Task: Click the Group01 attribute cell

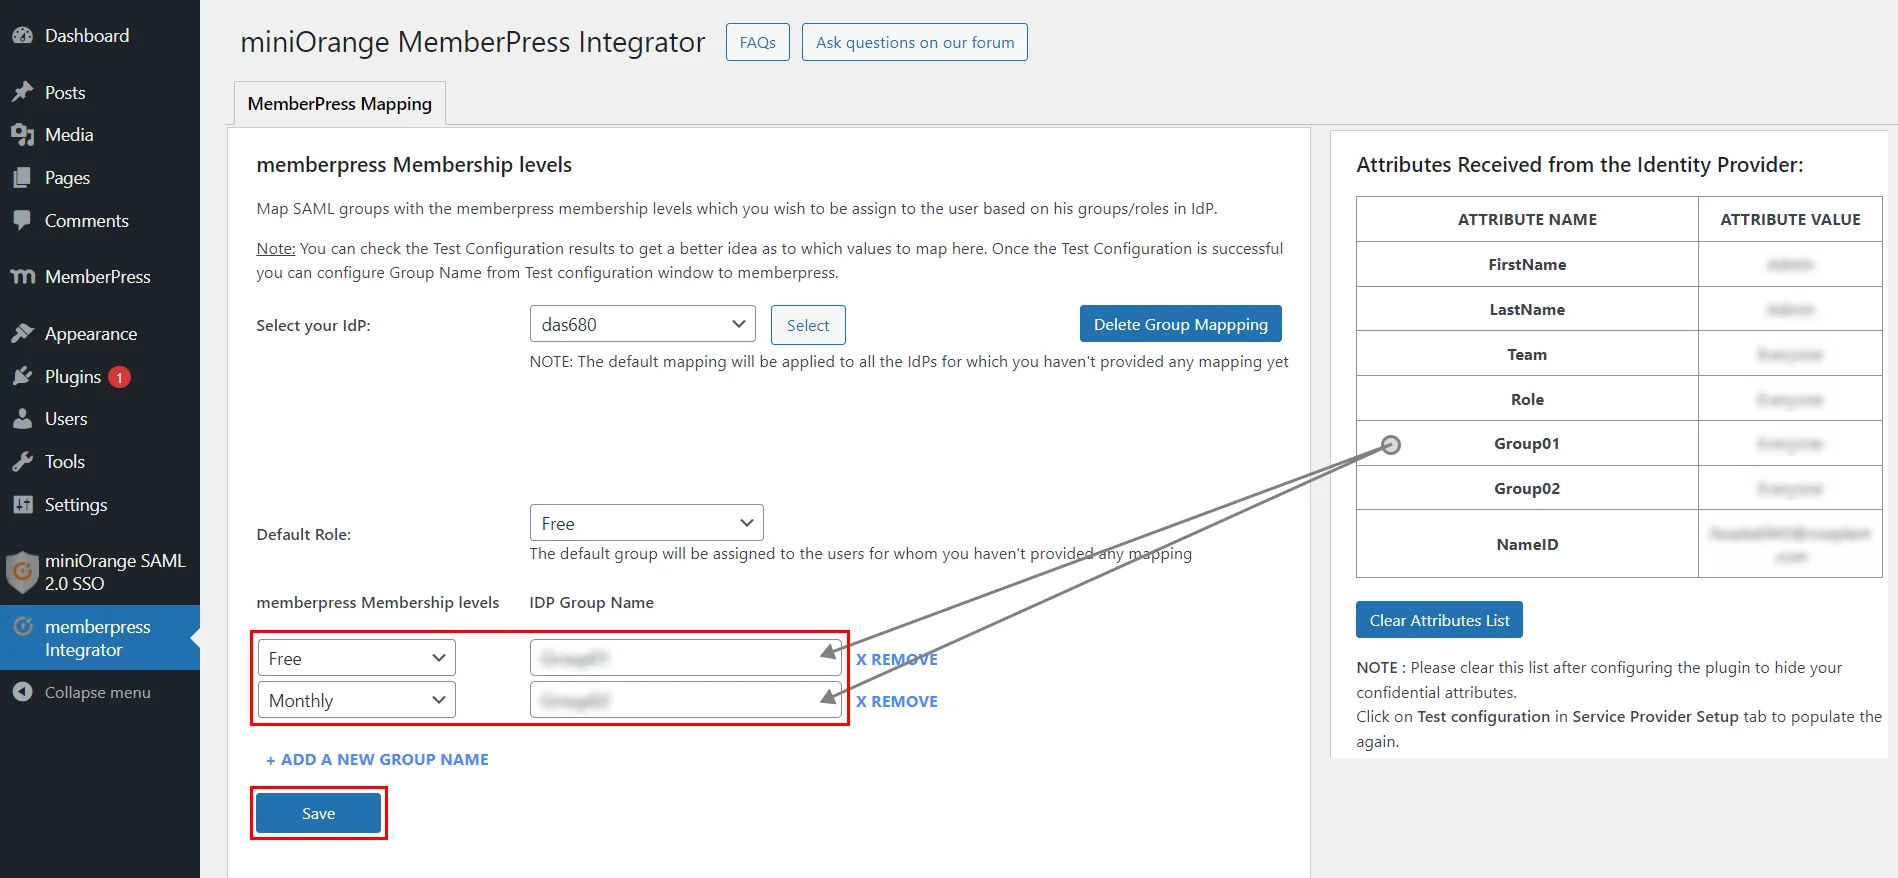Action: coord(1527,443)
